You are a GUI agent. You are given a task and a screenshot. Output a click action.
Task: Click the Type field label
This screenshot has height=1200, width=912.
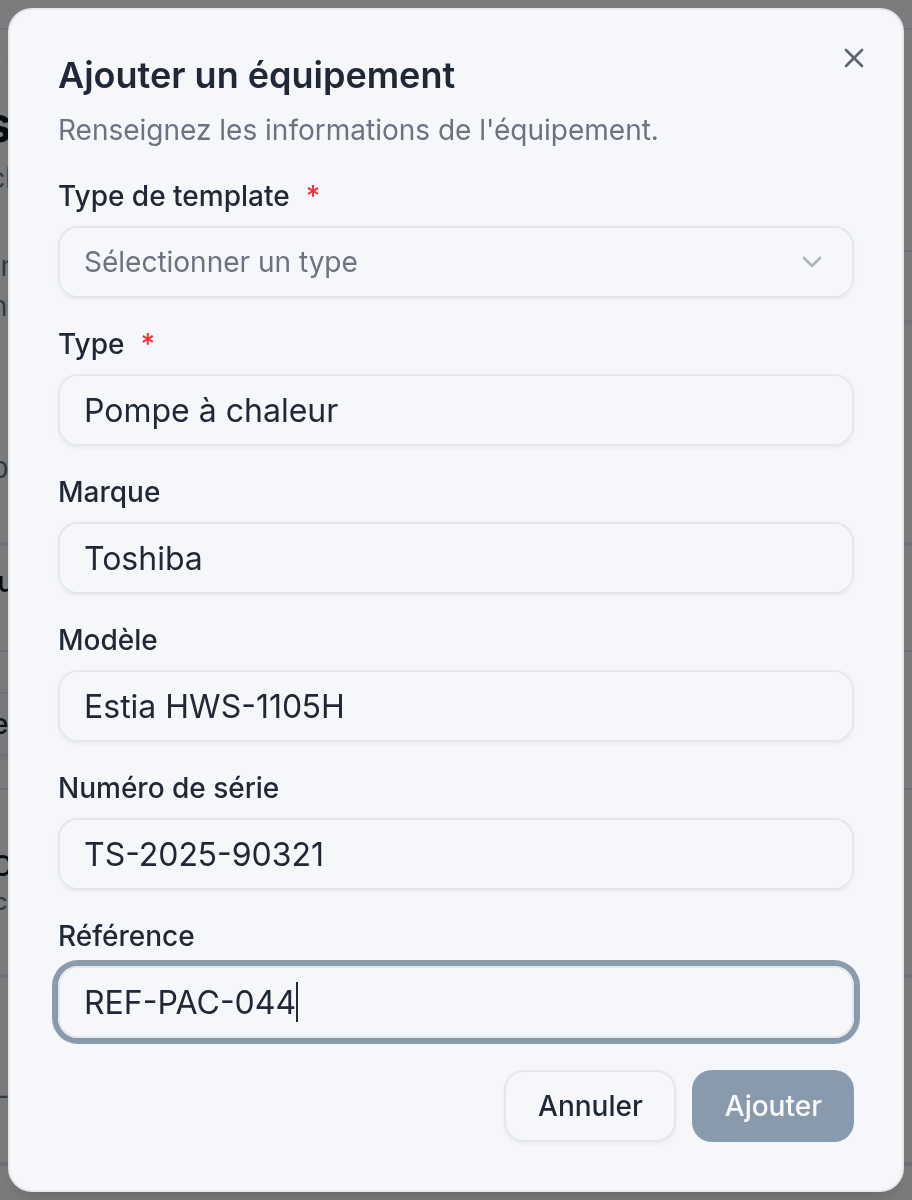pos(92,344)
